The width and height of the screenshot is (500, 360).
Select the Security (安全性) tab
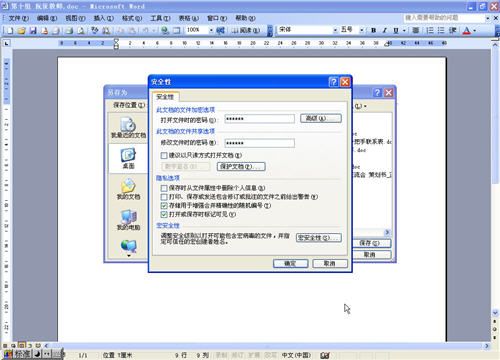pos(165,97)
